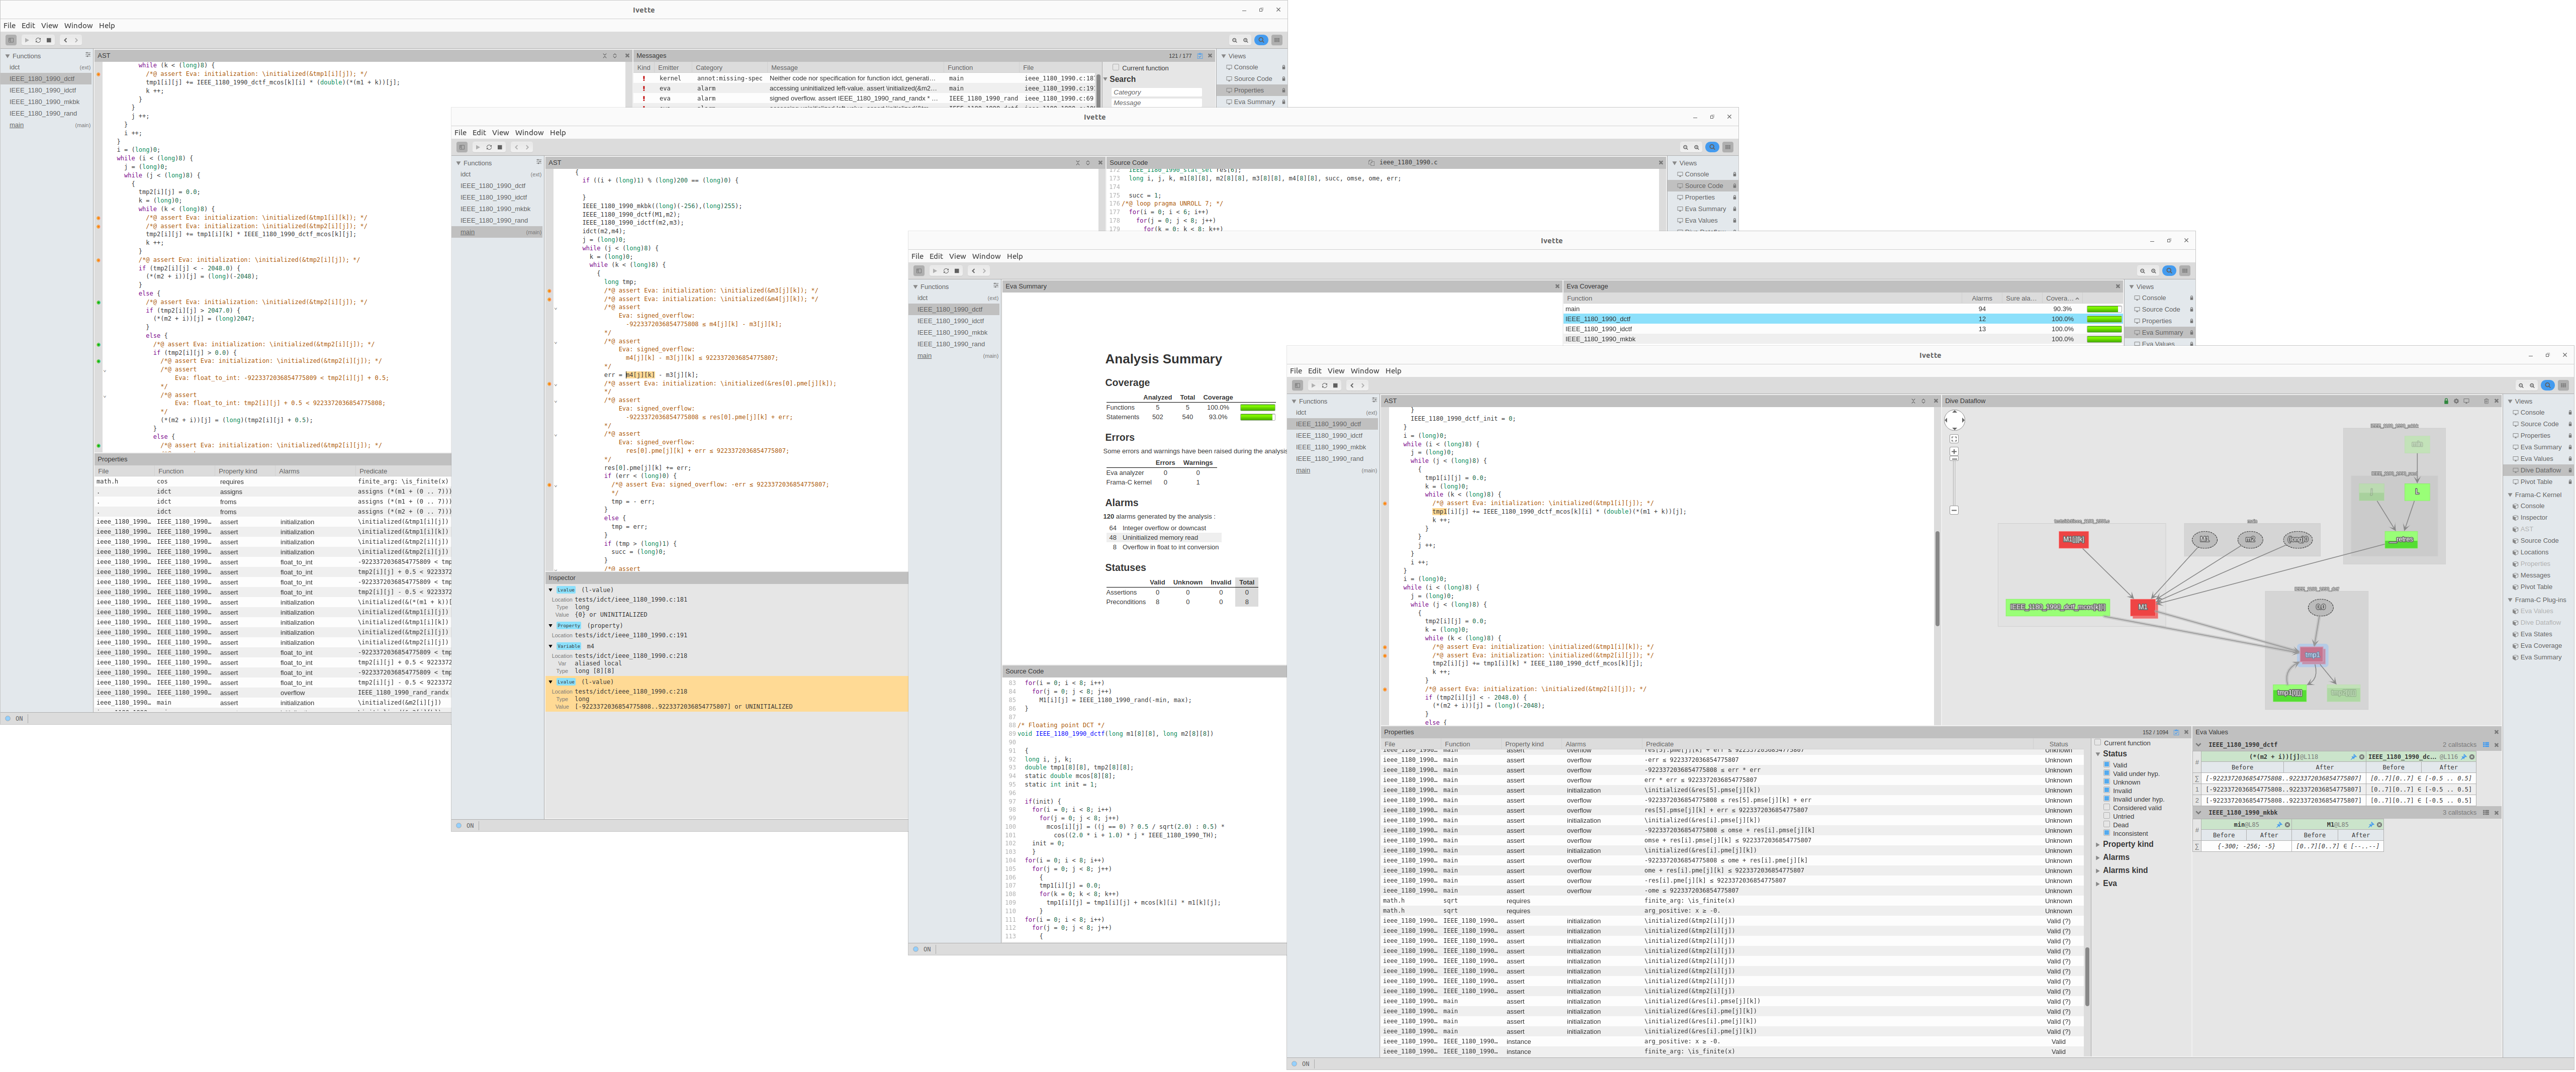Click the stop icon in front window toolbar
This screenshot has height=1072, width=2576.
click(1335, 385)
